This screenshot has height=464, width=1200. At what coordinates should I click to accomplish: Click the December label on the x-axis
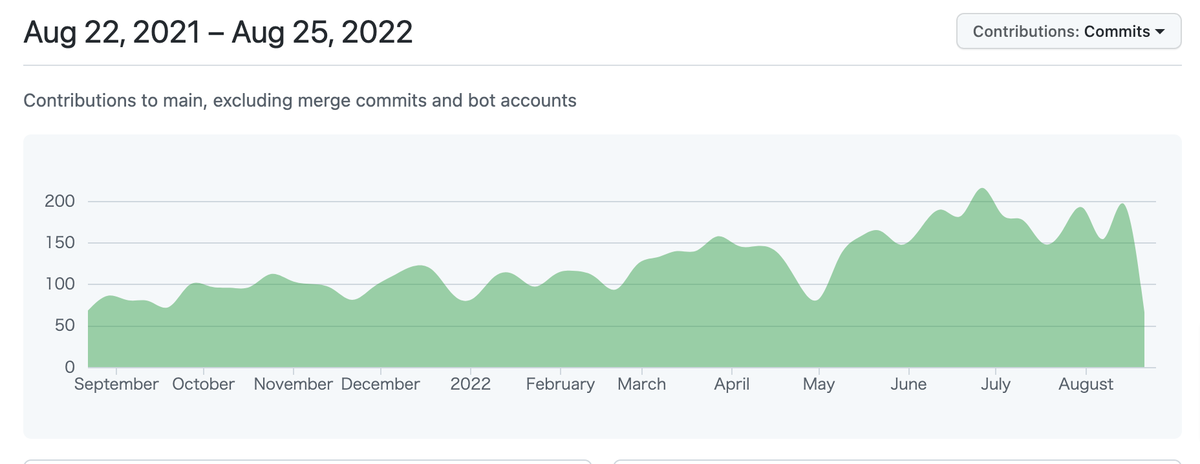380,384
